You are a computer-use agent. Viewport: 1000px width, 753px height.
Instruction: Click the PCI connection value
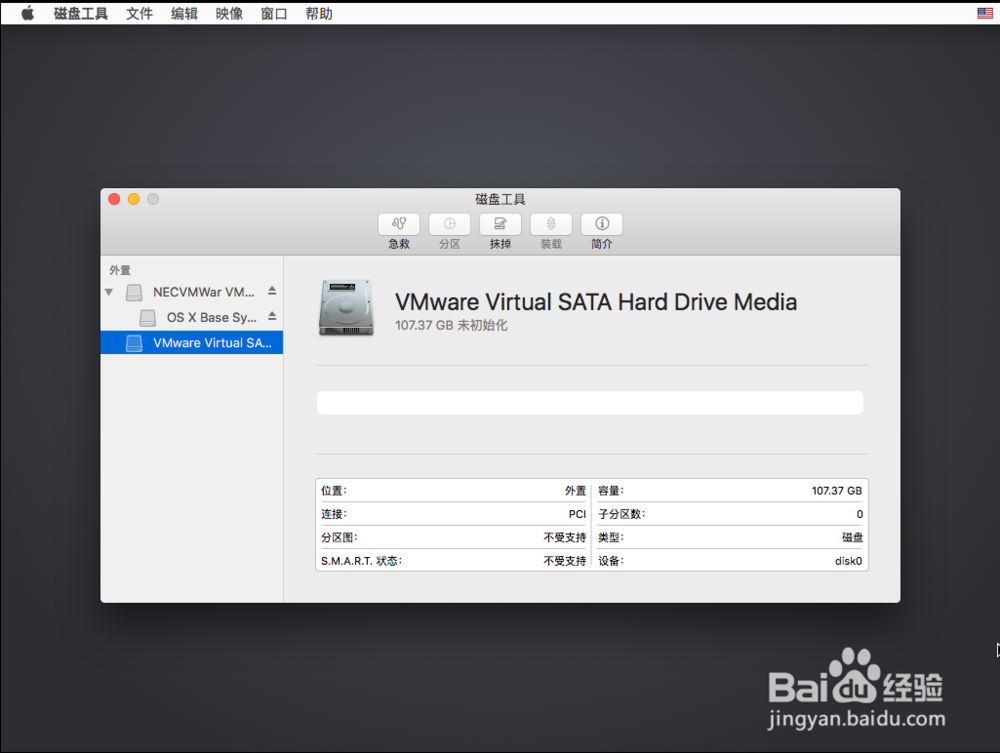click(577, 514)
